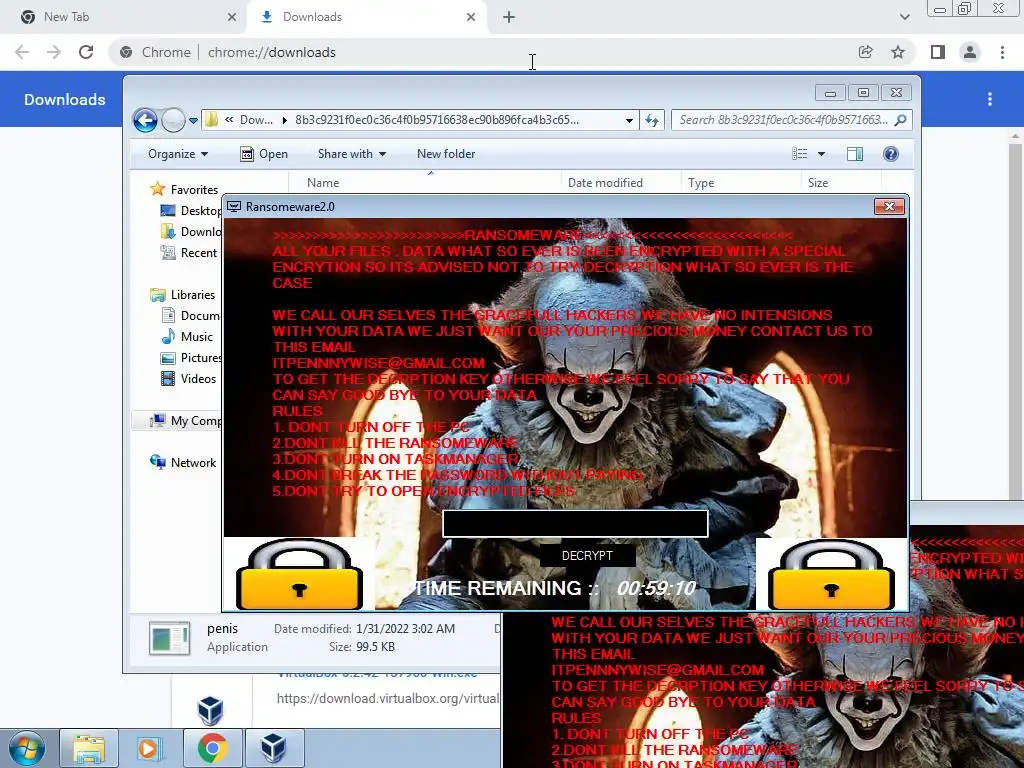The image size is (1024, 768).
Task: Toggle the Explorer preview pane
Action: [854, 154]
